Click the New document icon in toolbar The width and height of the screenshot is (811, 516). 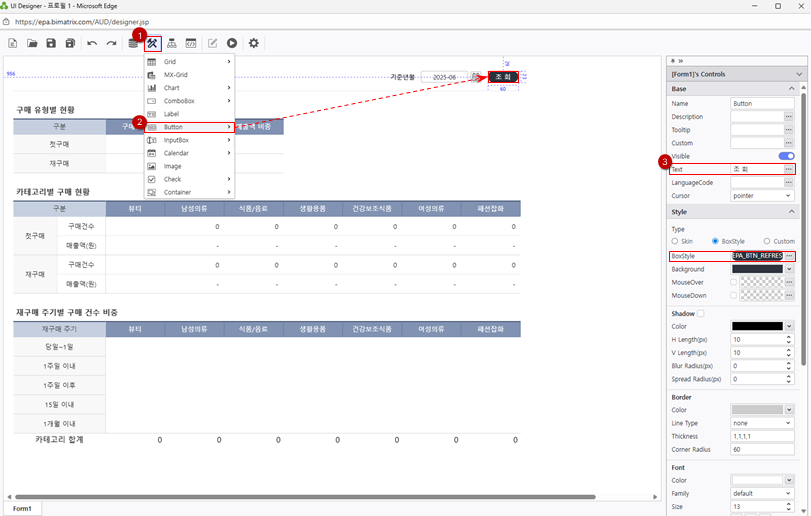tap(13, 44)
